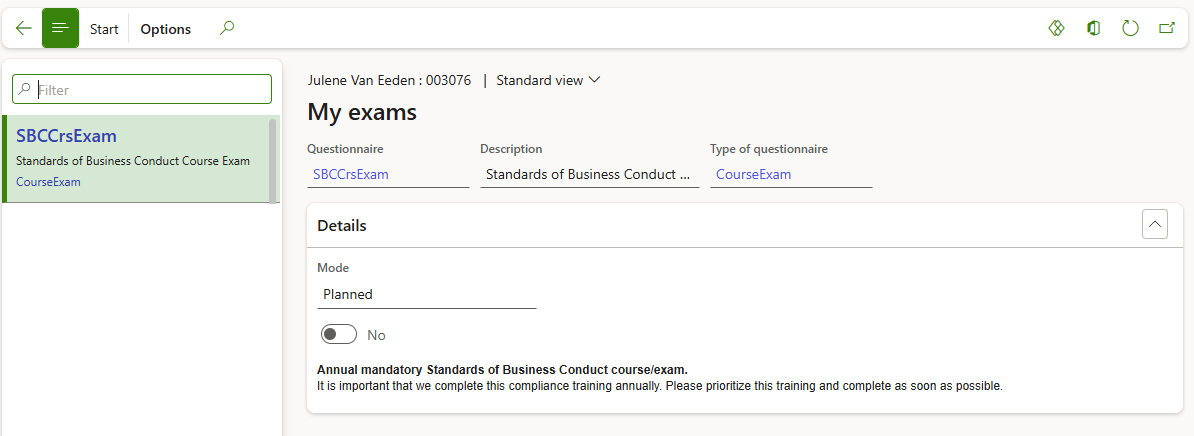Click the left list vertical scrollbar
Image resolution: width=1194 pixels, height=436 pixels.
click(x=273, y=160)
